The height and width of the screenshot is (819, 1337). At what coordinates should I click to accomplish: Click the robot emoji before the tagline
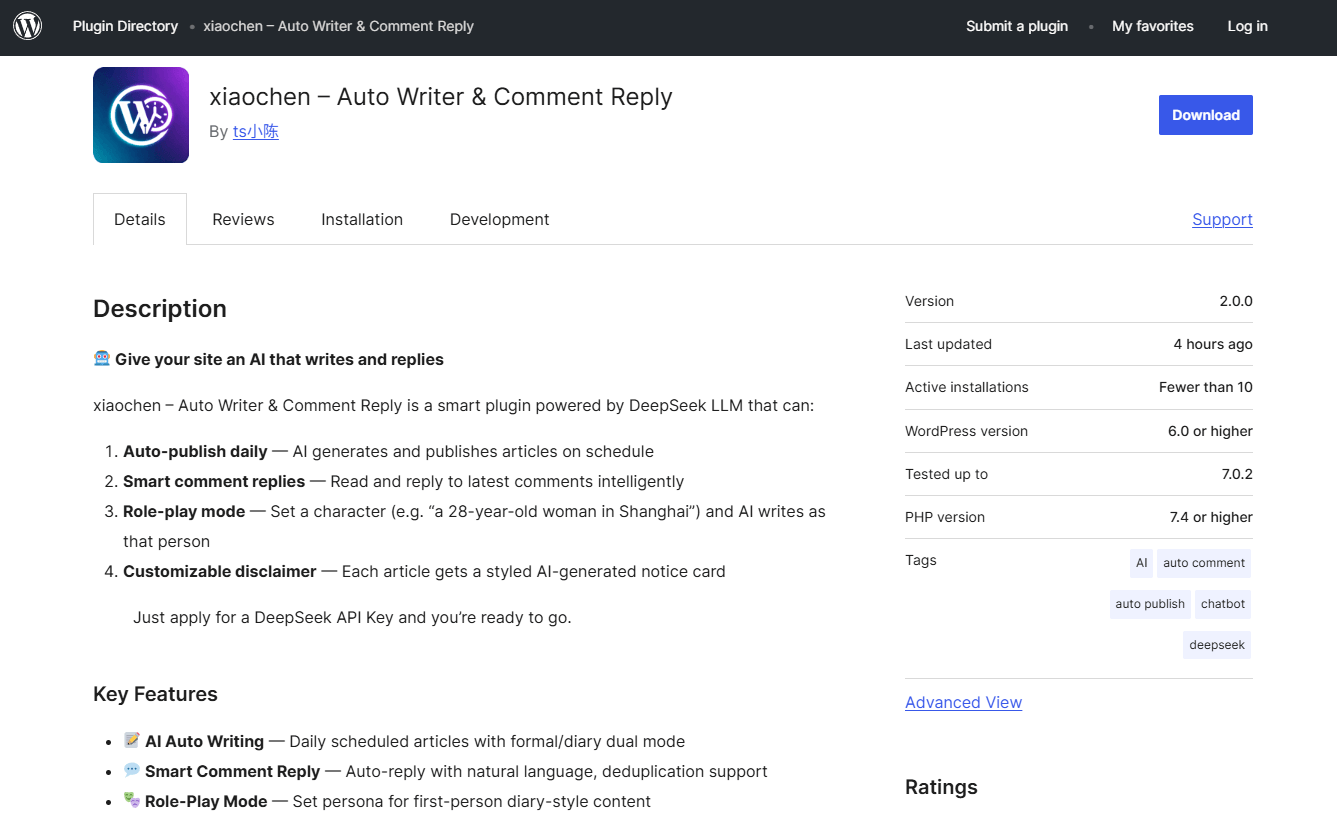(101, 358)
